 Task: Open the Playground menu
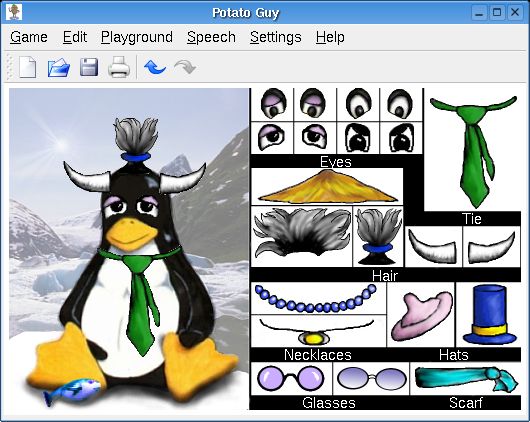(137, 37)
